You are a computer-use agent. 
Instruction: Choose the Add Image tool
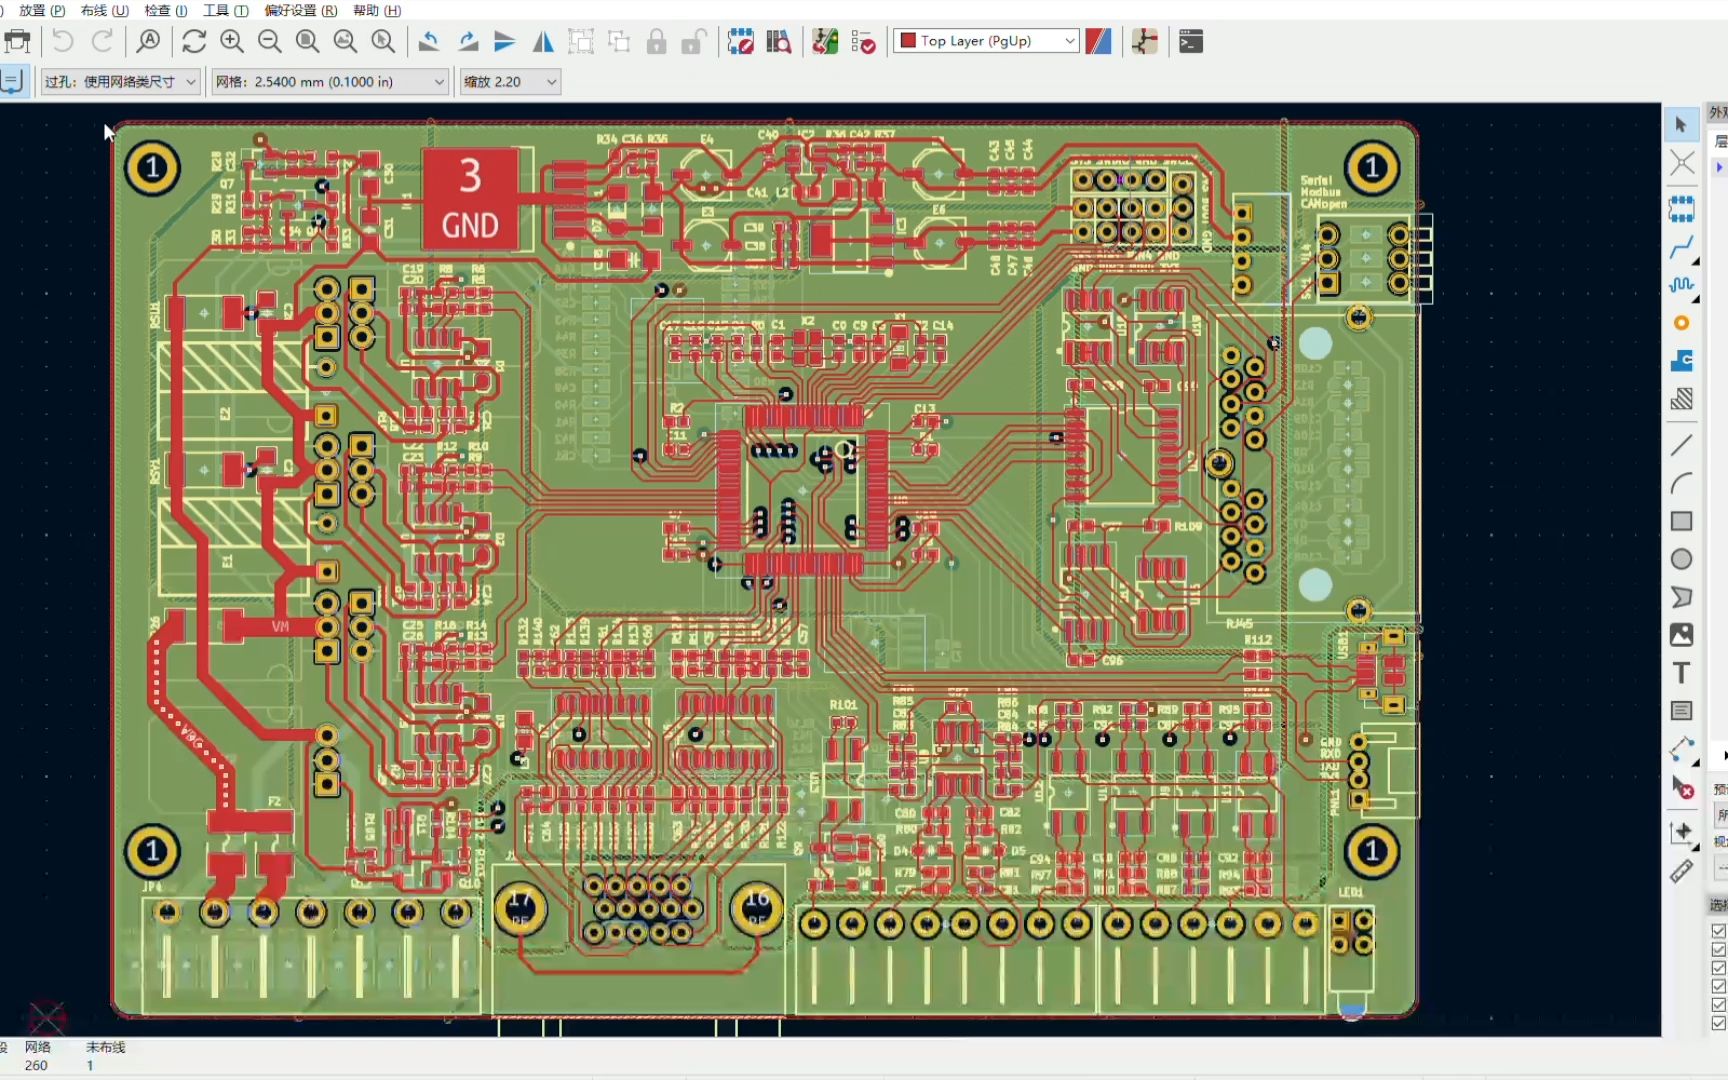[1681, 635]
